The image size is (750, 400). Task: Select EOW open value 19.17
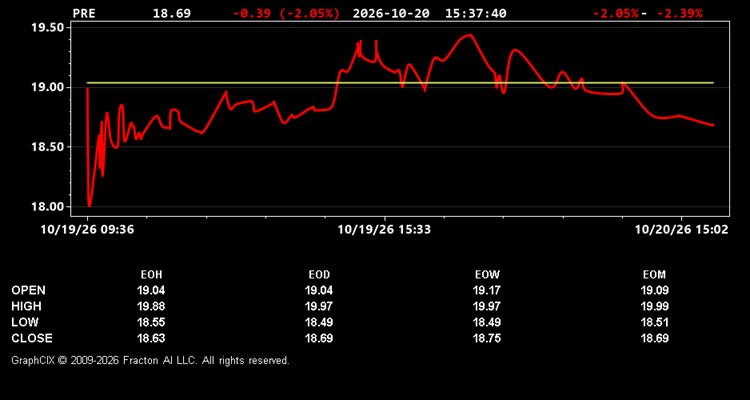pos(487,290)
